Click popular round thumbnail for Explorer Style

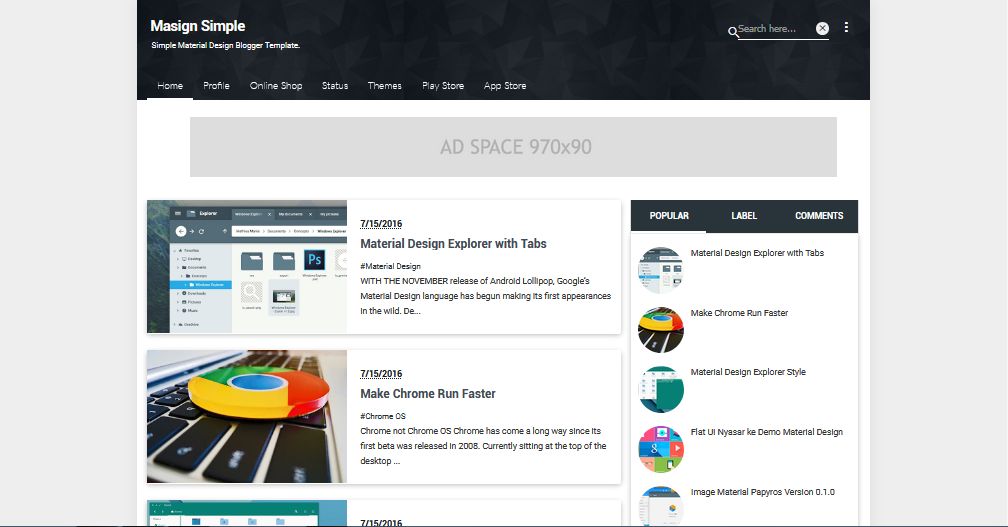pyautogui.click(x=661, y=389)
